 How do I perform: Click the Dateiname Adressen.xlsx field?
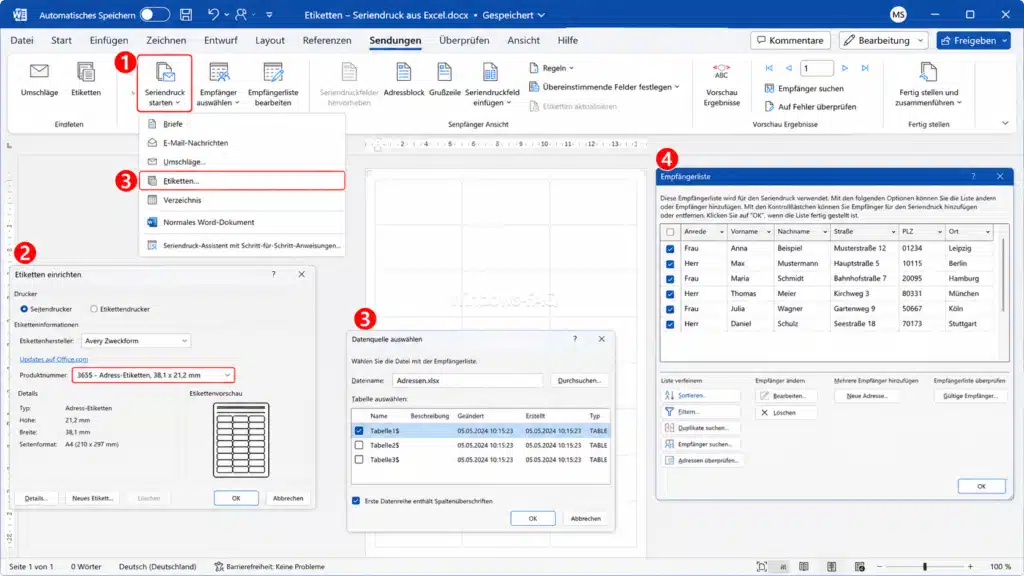point(468,380)
